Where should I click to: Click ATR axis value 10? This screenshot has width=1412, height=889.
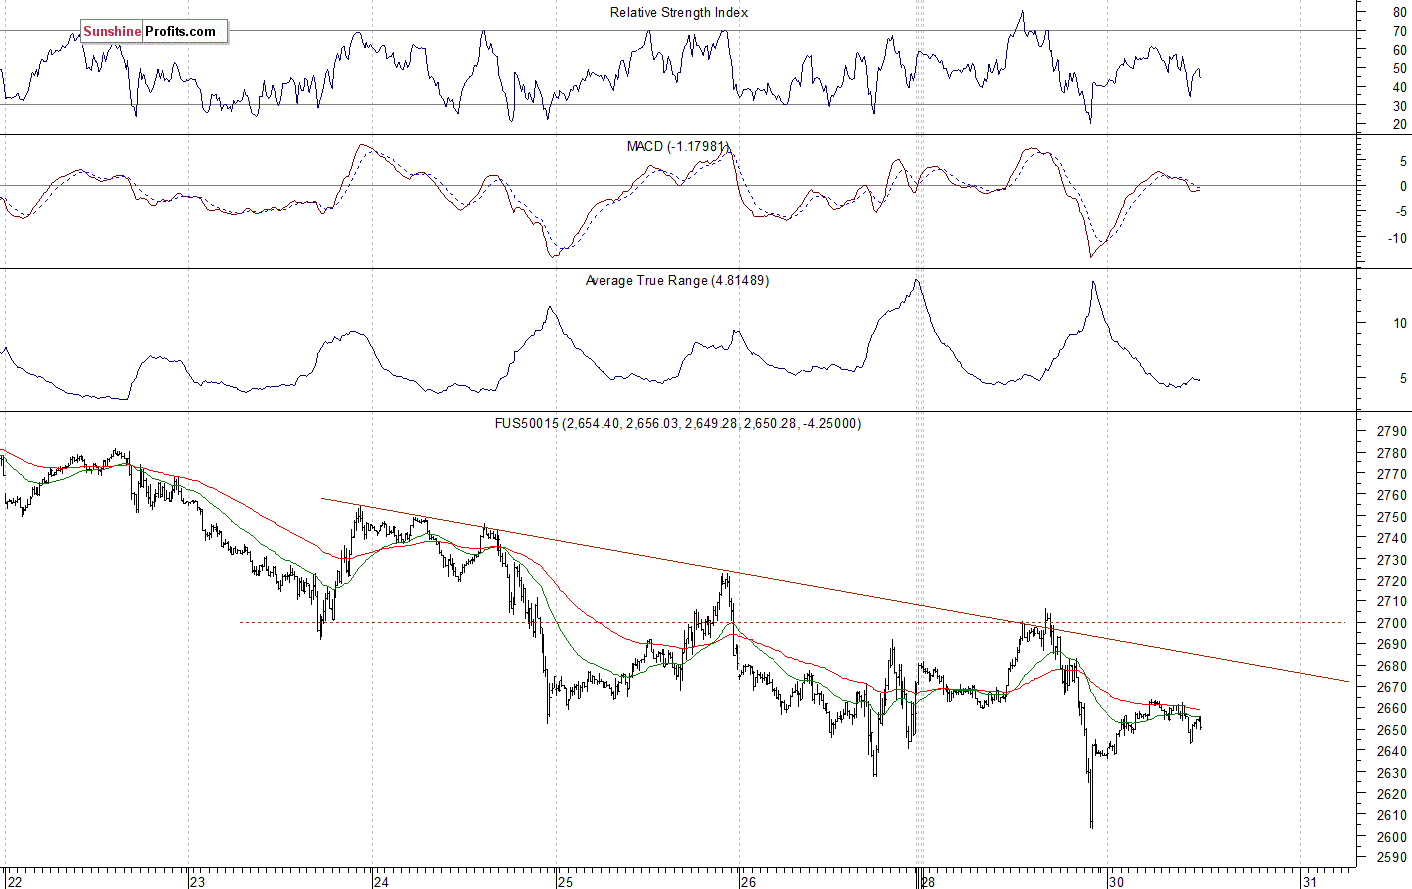pos(1399,323)
